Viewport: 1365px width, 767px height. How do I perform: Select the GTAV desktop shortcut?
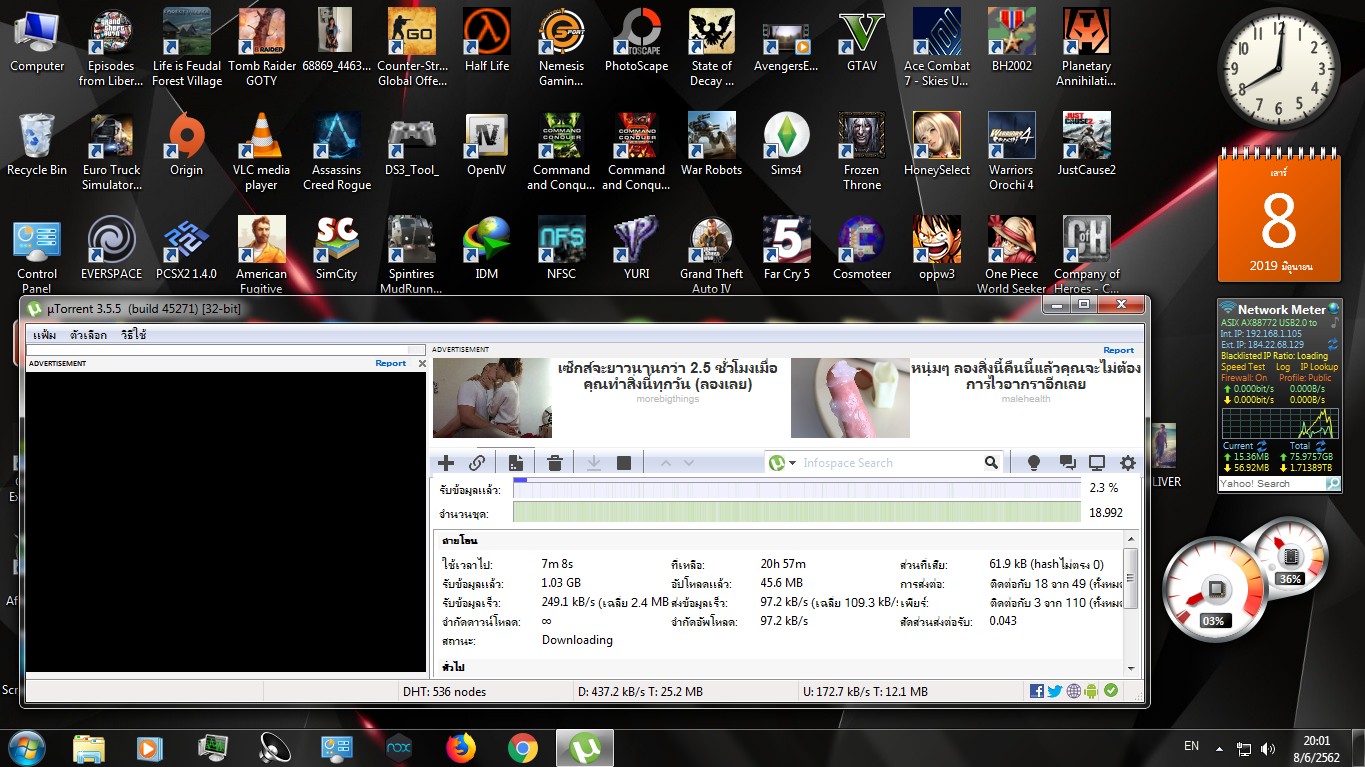click(x=862, y=40)
